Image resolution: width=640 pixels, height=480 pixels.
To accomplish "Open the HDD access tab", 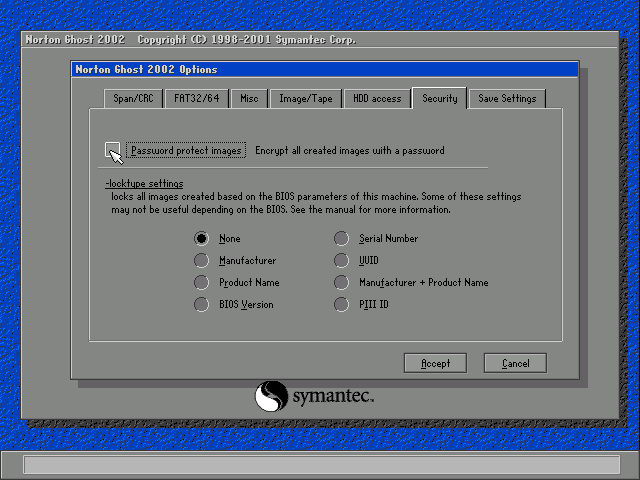I will tap(377, 98).
